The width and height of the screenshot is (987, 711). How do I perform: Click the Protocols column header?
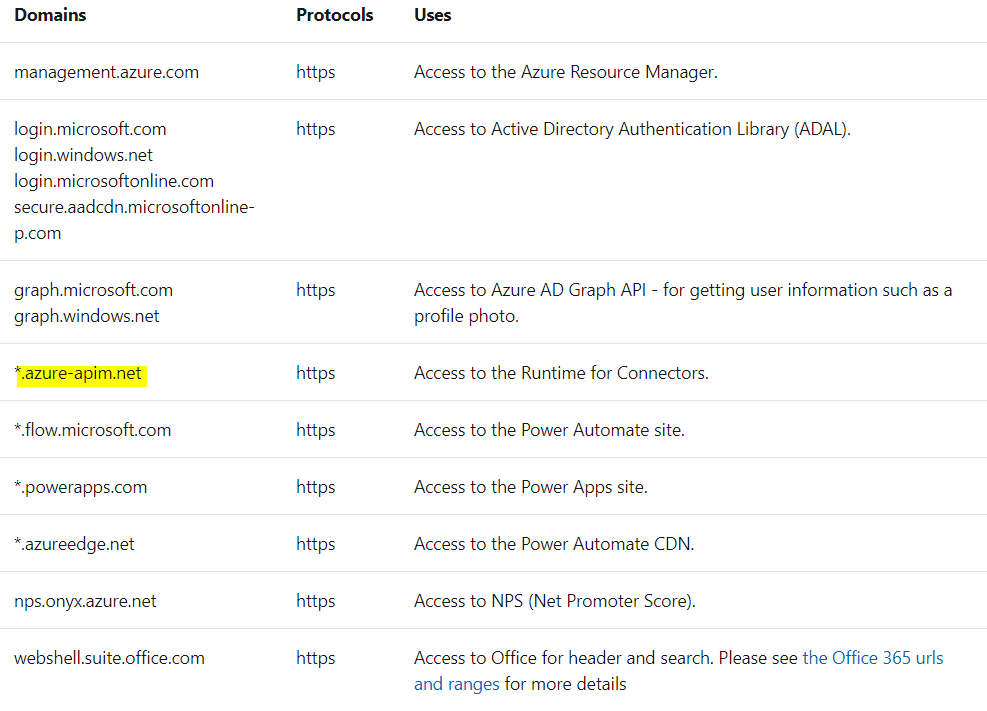click(335, 15)
